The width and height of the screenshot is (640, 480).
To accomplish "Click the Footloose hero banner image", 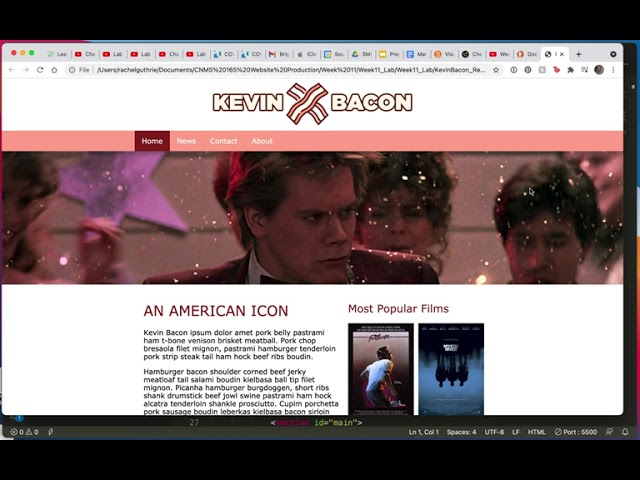I will (313, 218).
